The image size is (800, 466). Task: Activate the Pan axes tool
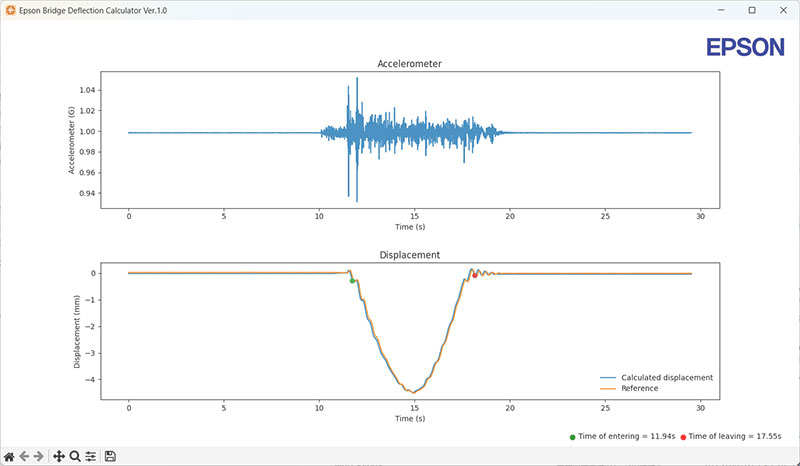pyautogui.click(x=59, y=456)
